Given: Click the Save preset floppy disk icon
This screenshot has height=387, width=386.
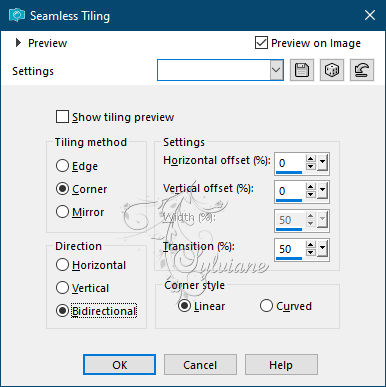Looking at the screenshot, I should coord(302,70).
